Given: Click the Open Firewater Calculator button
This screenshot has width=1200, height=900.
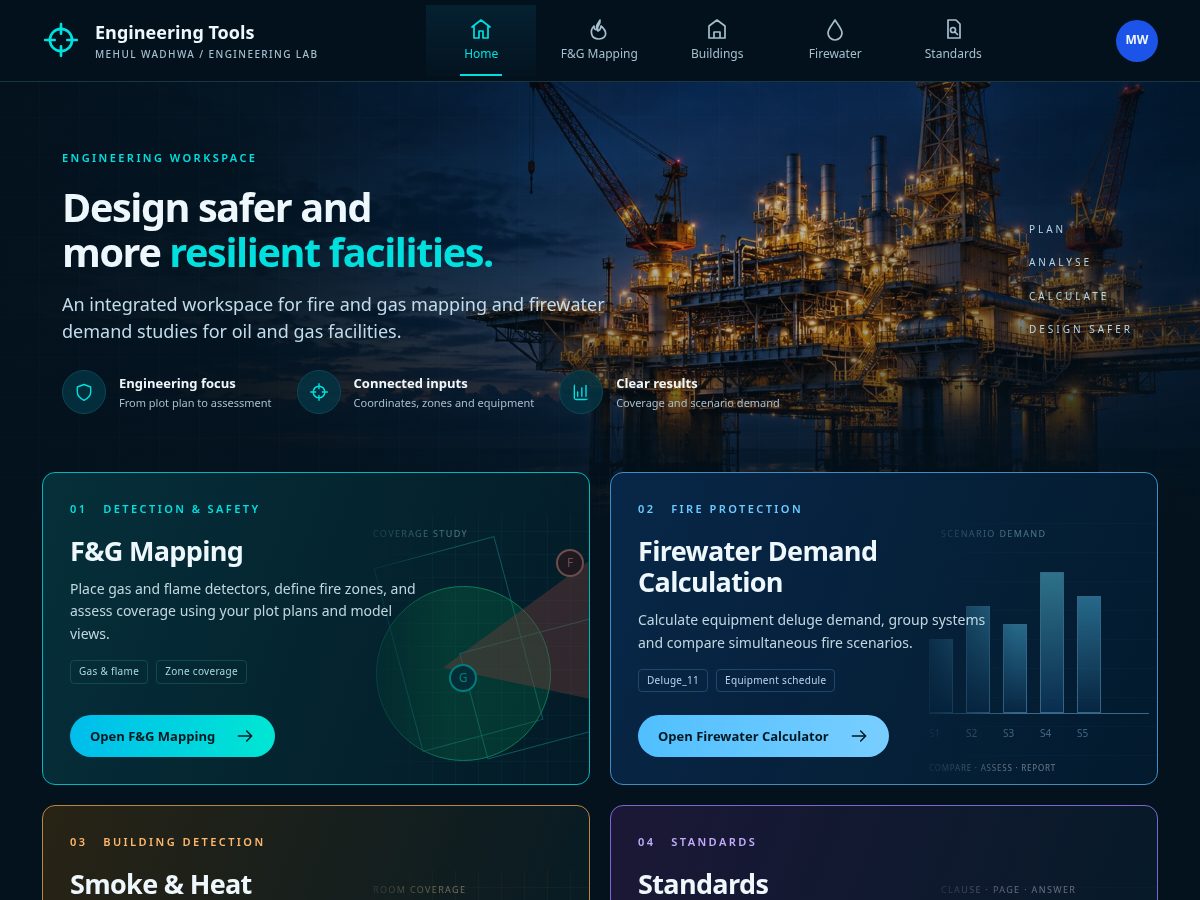Looking at the screenshot, I should pyautogui.click(x=763, y=736).
